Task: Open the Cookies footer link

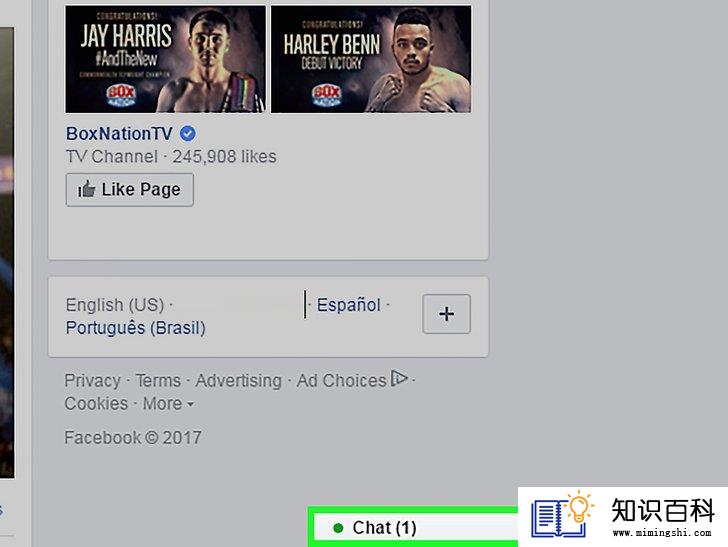Action: click(x=96, y=404)
